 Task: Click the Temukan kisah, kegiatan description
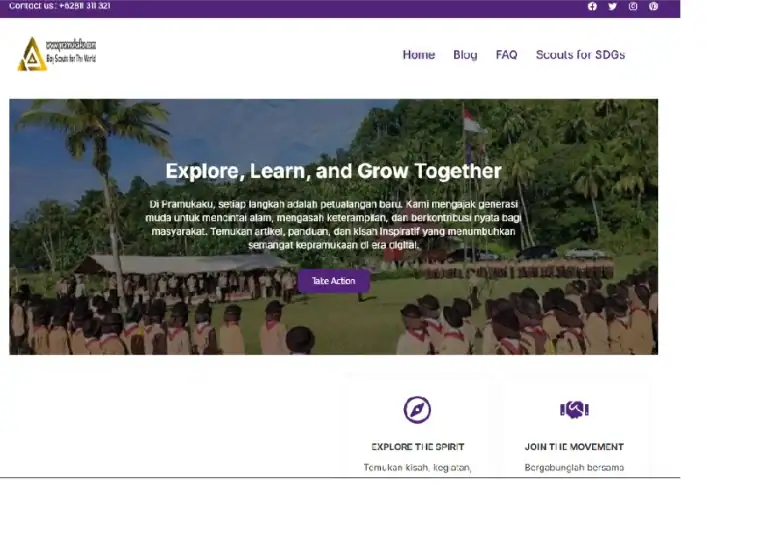coord(417,467)
